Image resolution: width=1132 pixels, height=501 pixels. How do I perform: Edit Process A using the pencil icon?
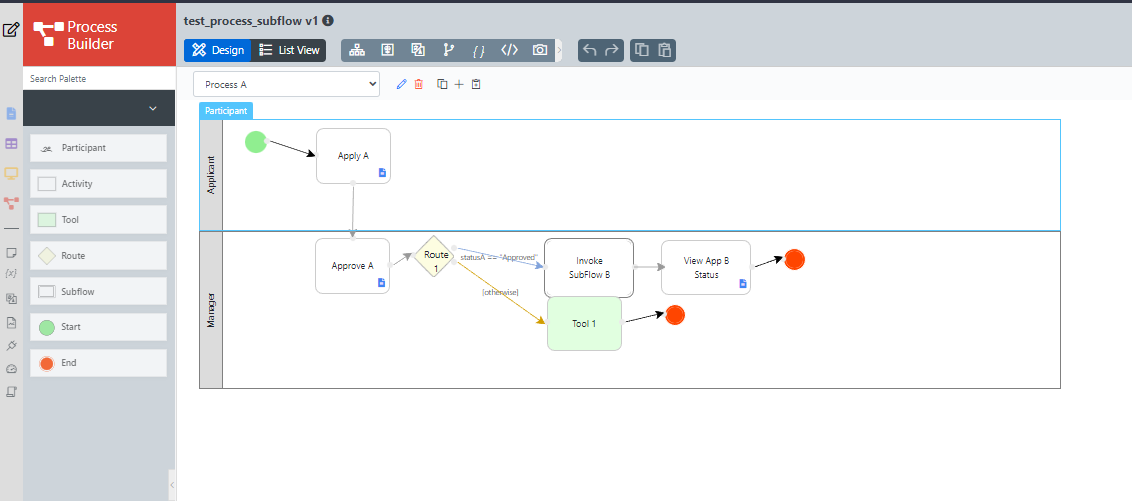402,84
